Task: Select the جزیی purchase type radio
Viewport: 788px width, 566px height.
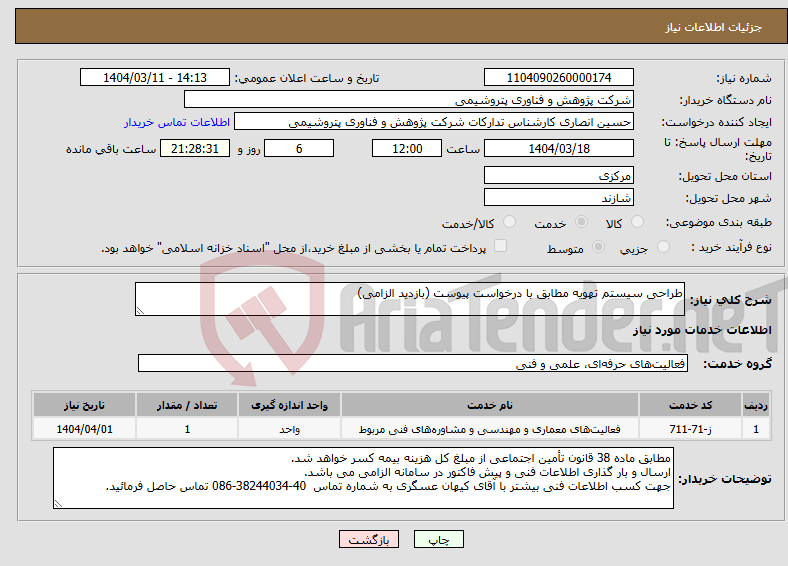Action: (x=663, y=246)
